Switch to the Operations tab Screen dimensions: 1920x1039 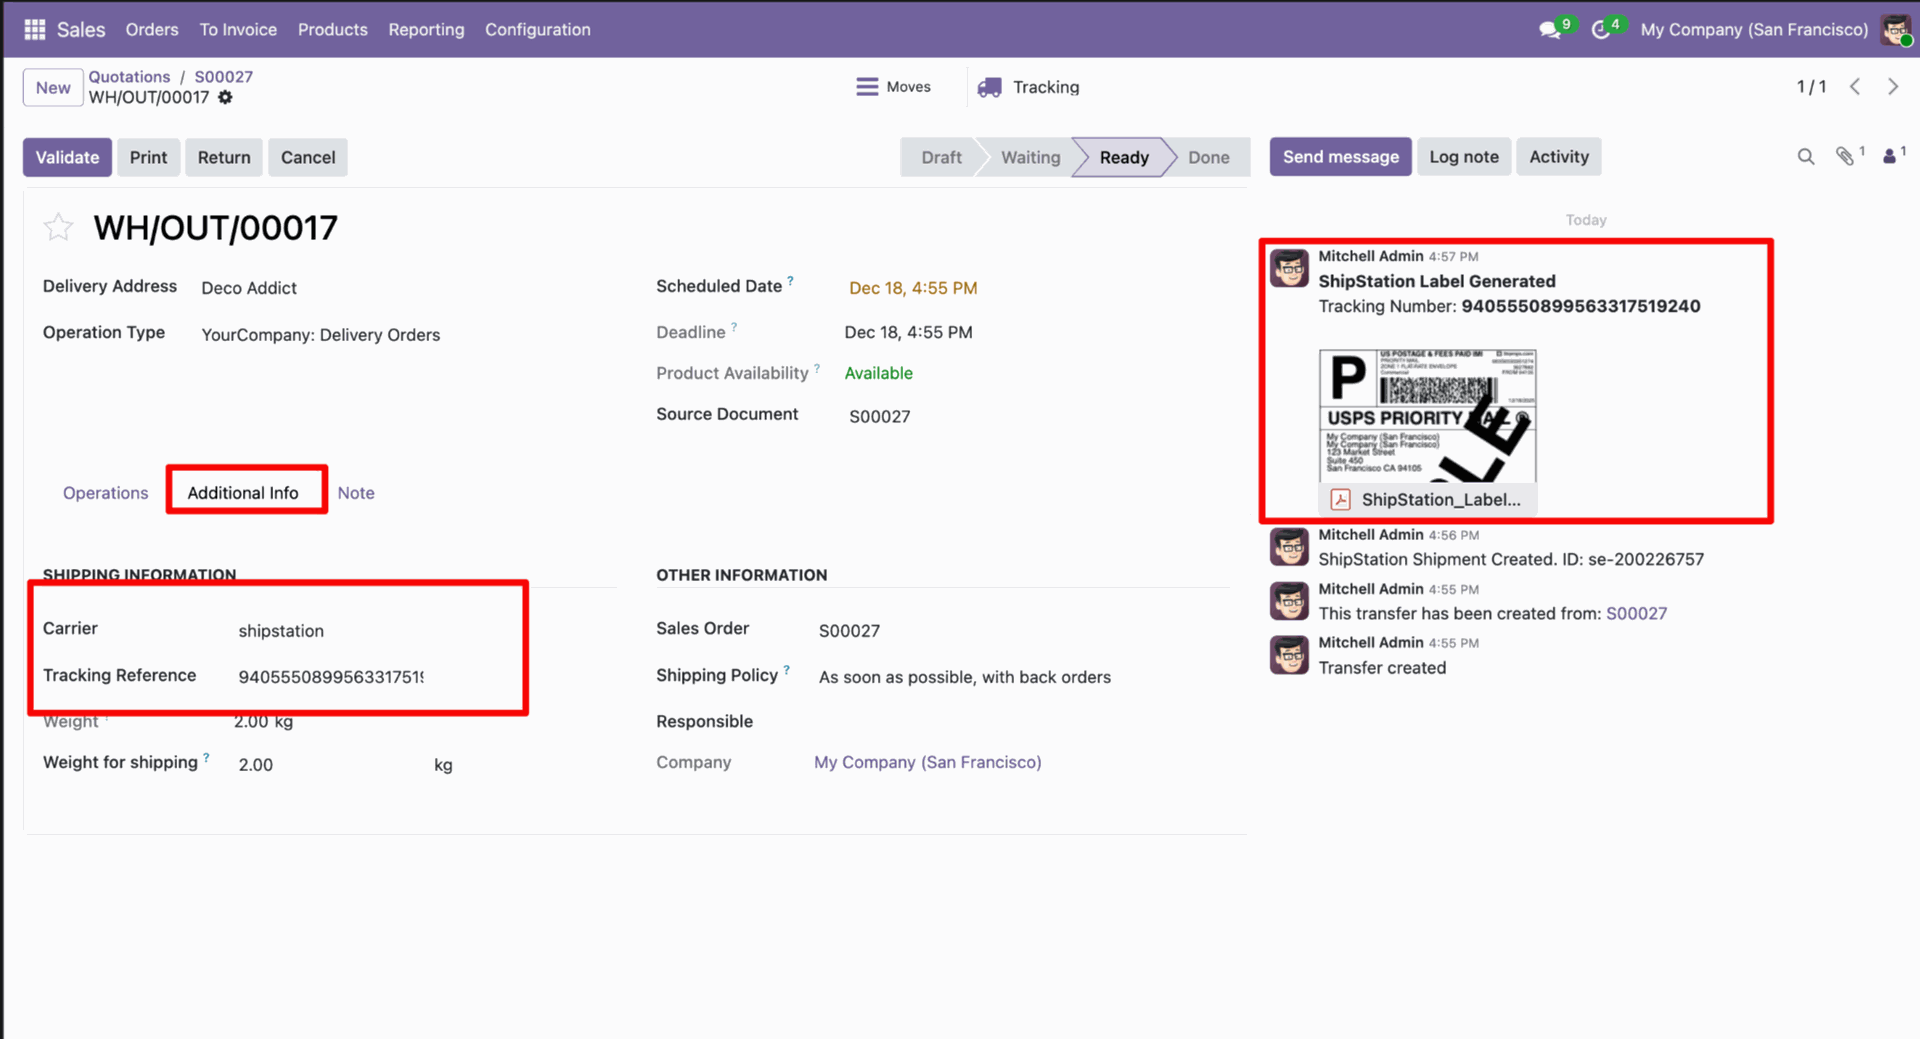click(x=105, y=492)
